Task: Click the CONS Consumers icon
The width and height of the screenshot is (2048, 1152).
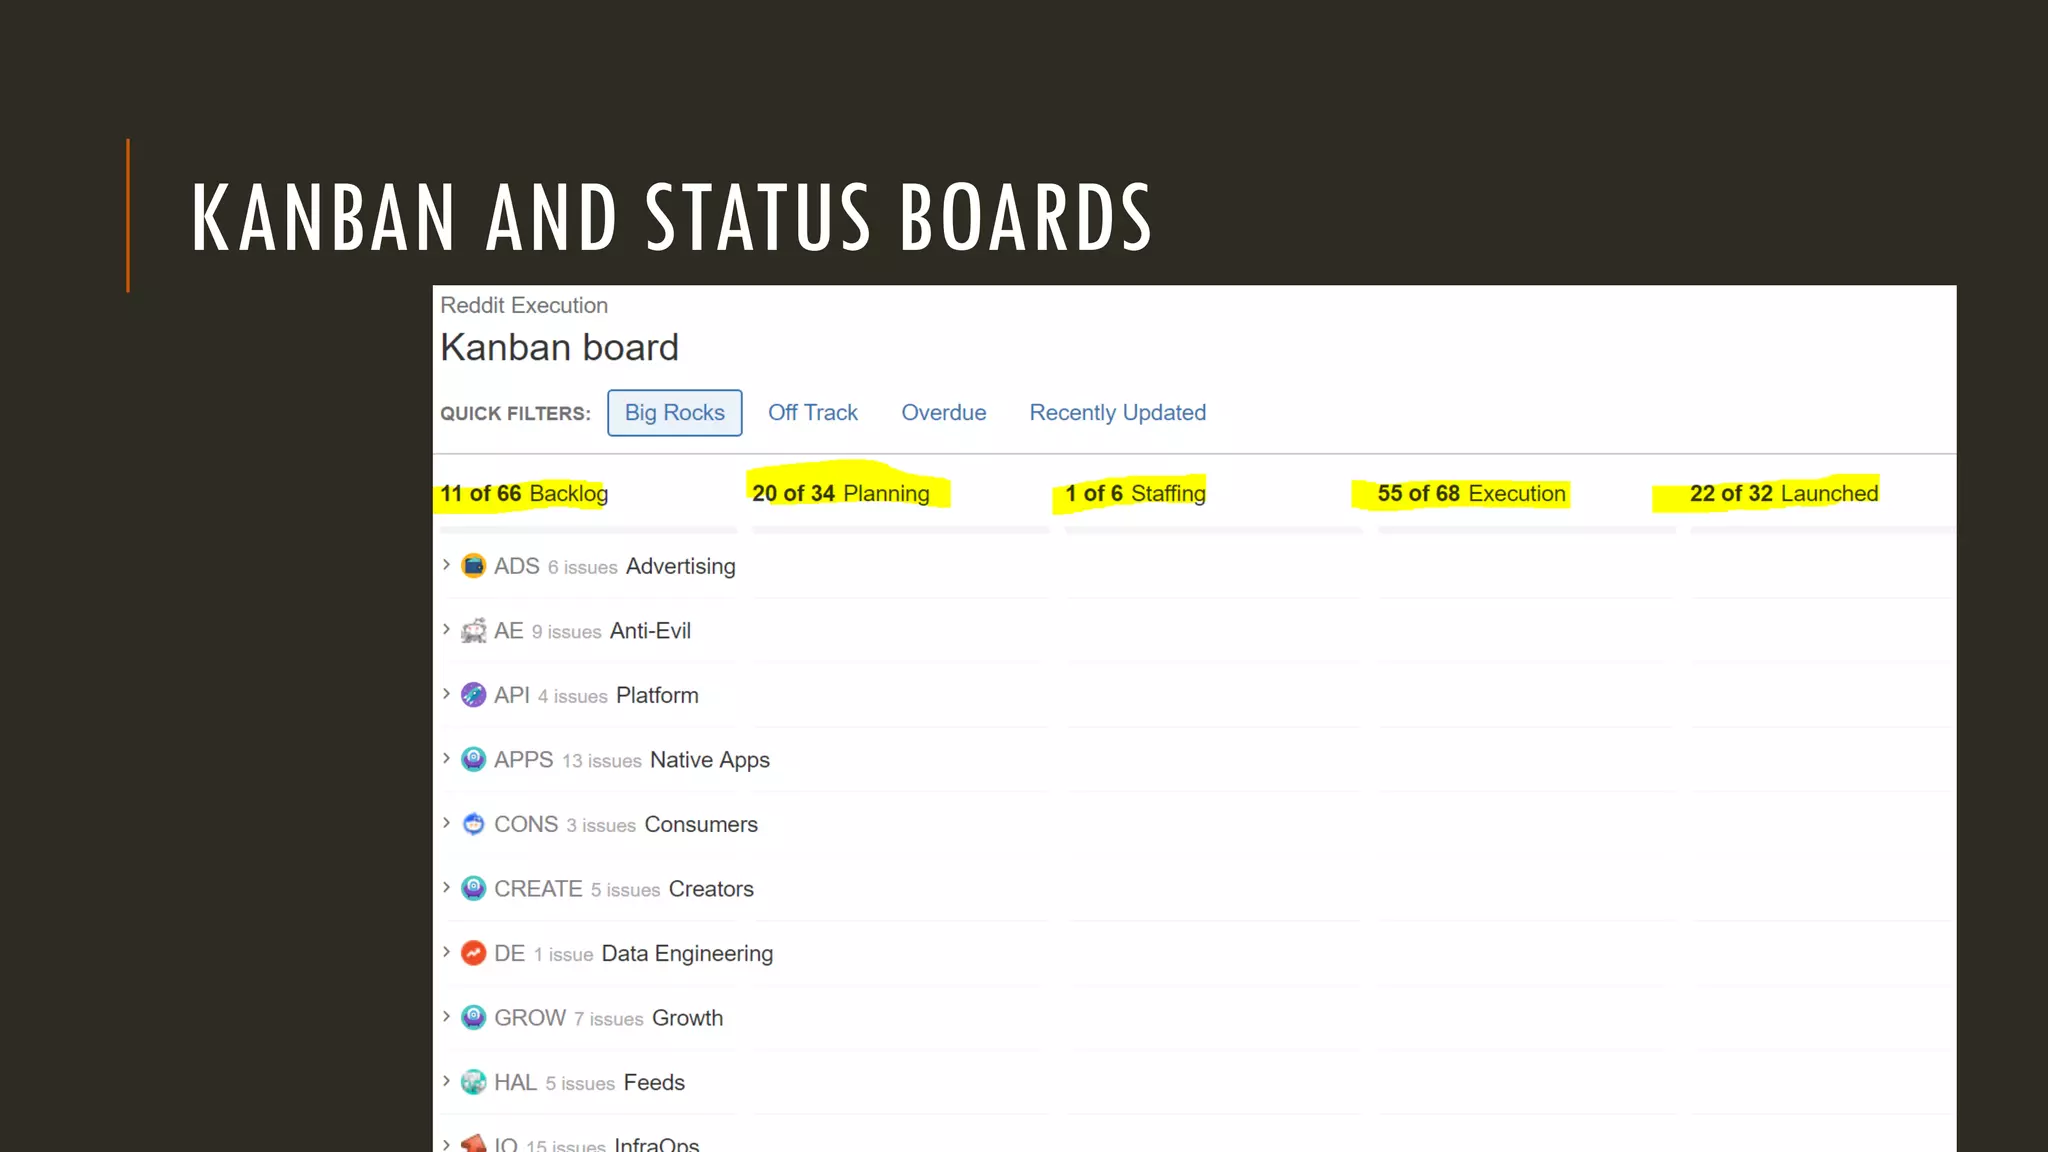Action: coord(473,824)
